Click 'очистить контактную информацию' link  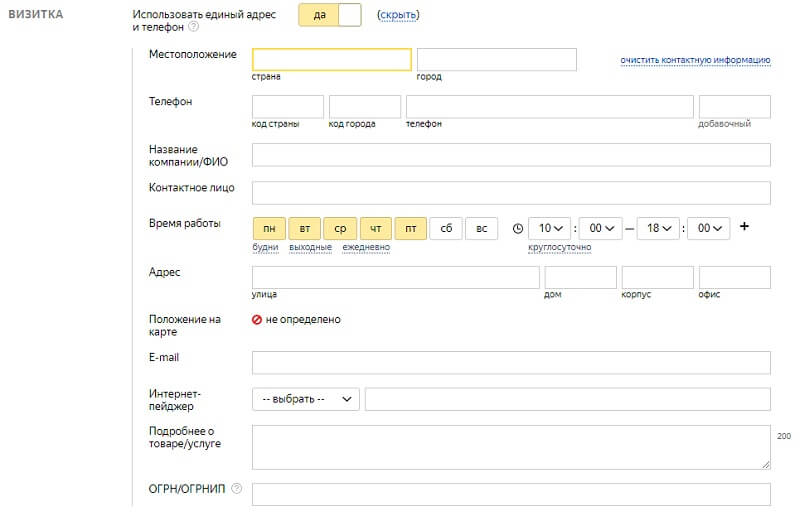(694, 60)
